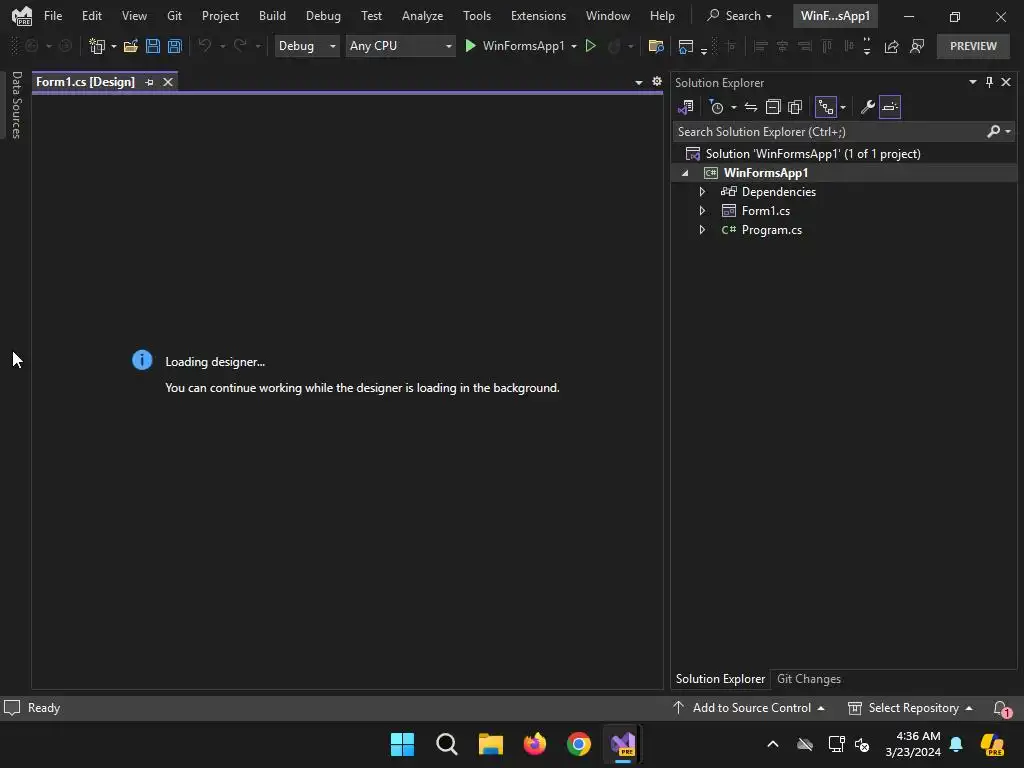Click Start Without Debugging outline play icon
This screenshot has width=1024, height=768.
(590, 46)
